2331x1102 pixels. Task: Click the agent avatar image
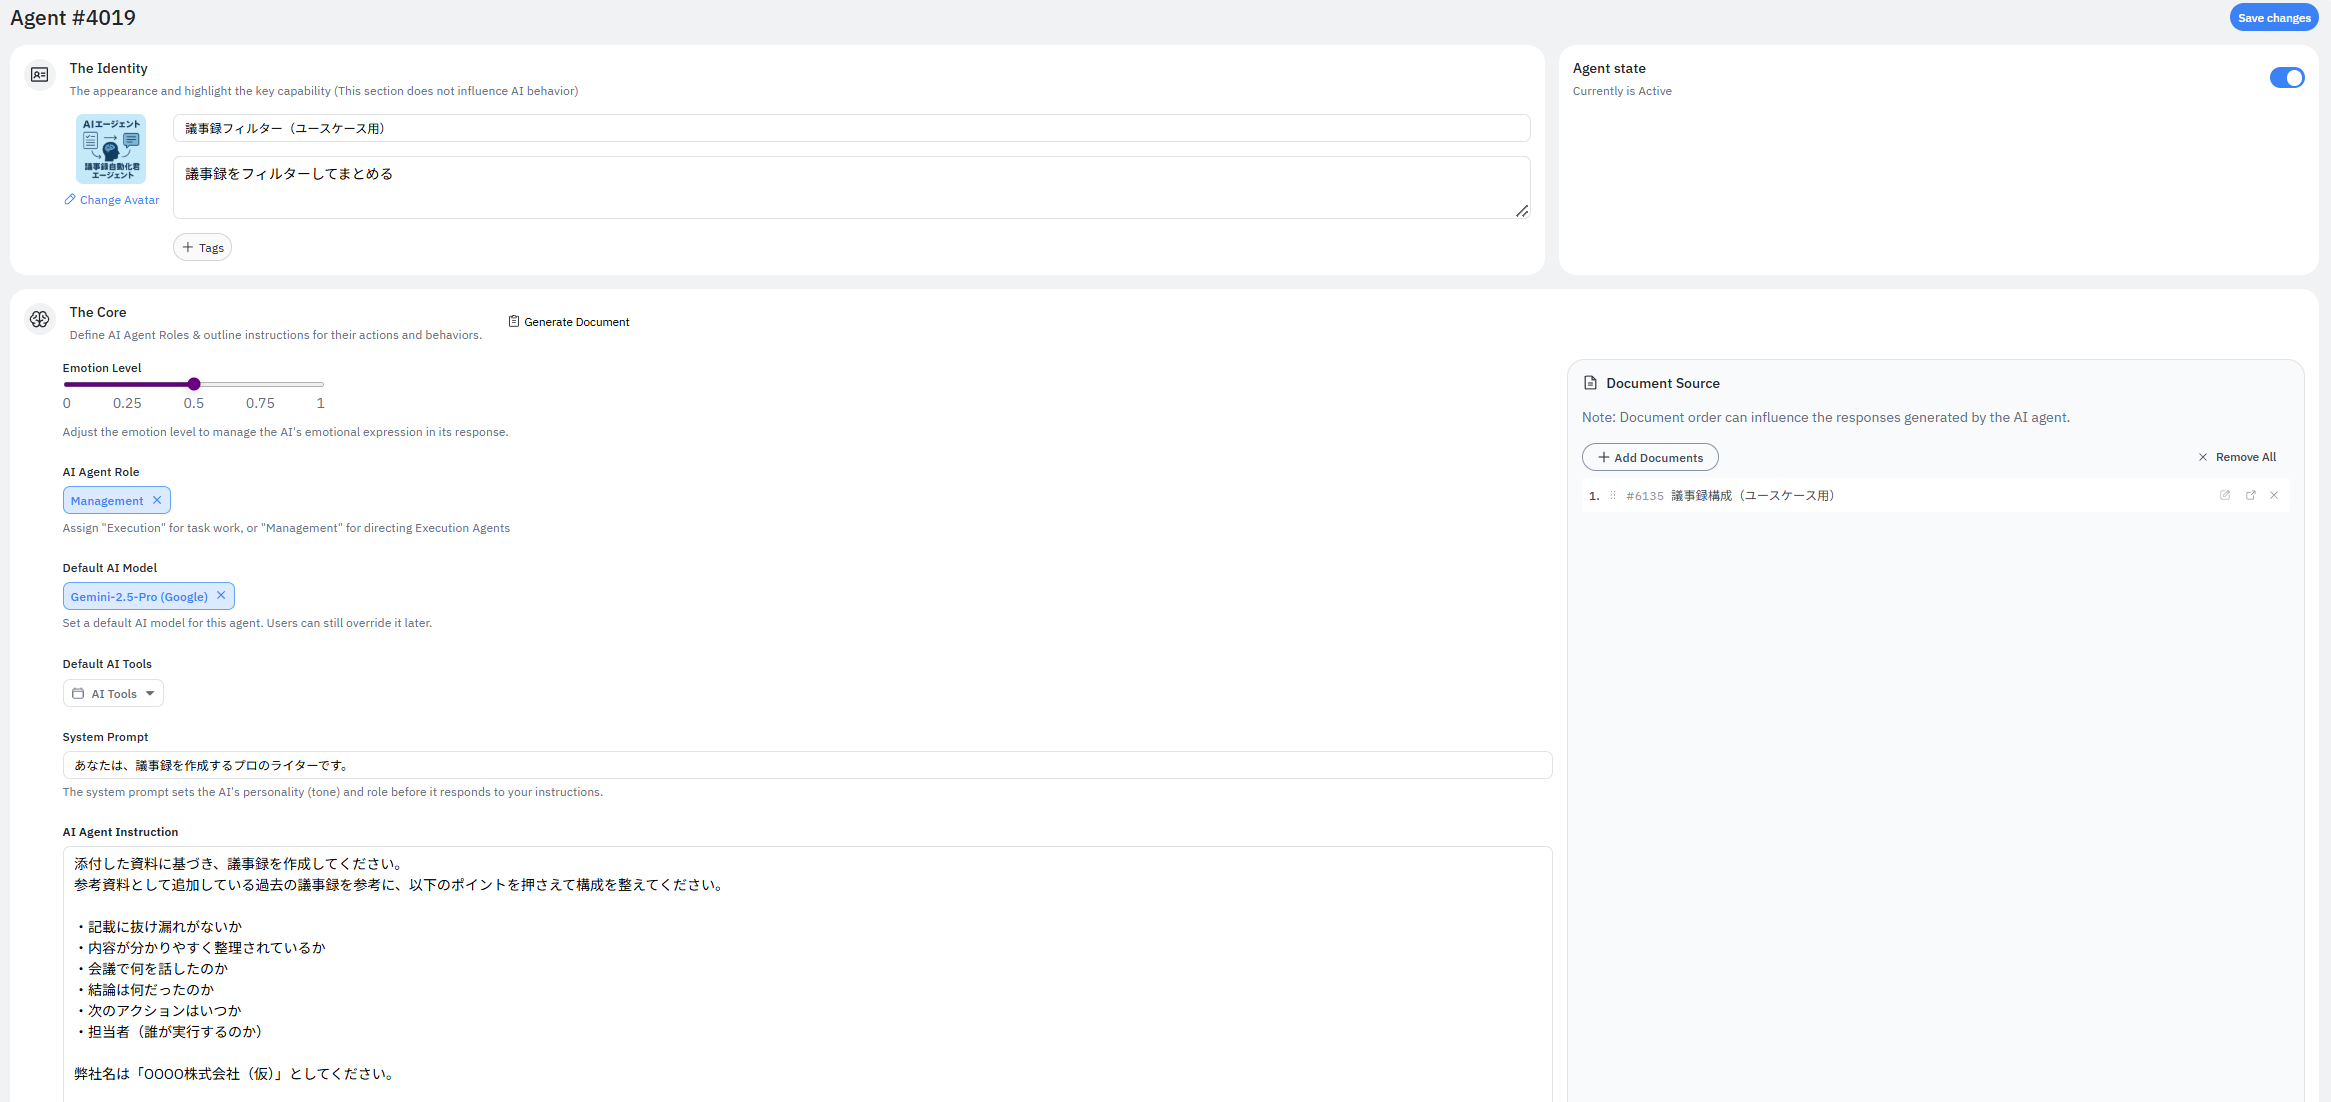point(111,148)
